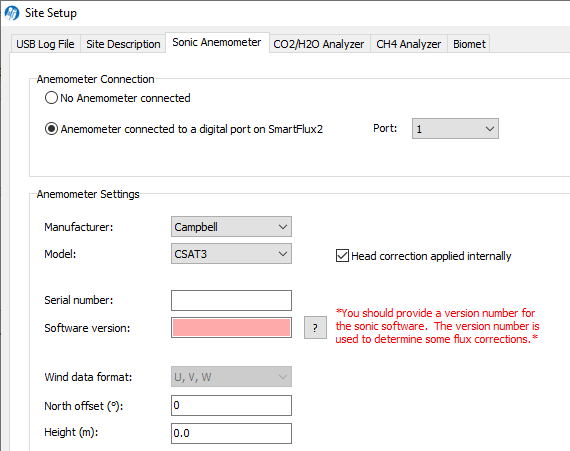Viewport: 570px width, 451px height.
Task: Select the Sonic Anemometer tab
Action: 217,43
